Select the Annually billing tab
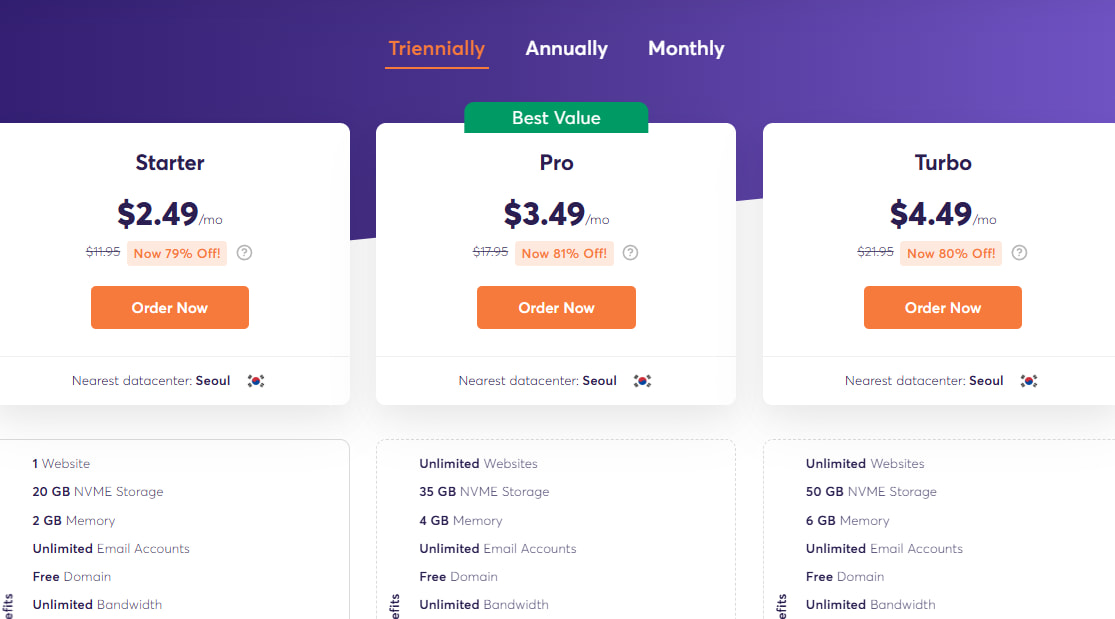Viewport: 1115px width, 619px height. tap(566, 48)
